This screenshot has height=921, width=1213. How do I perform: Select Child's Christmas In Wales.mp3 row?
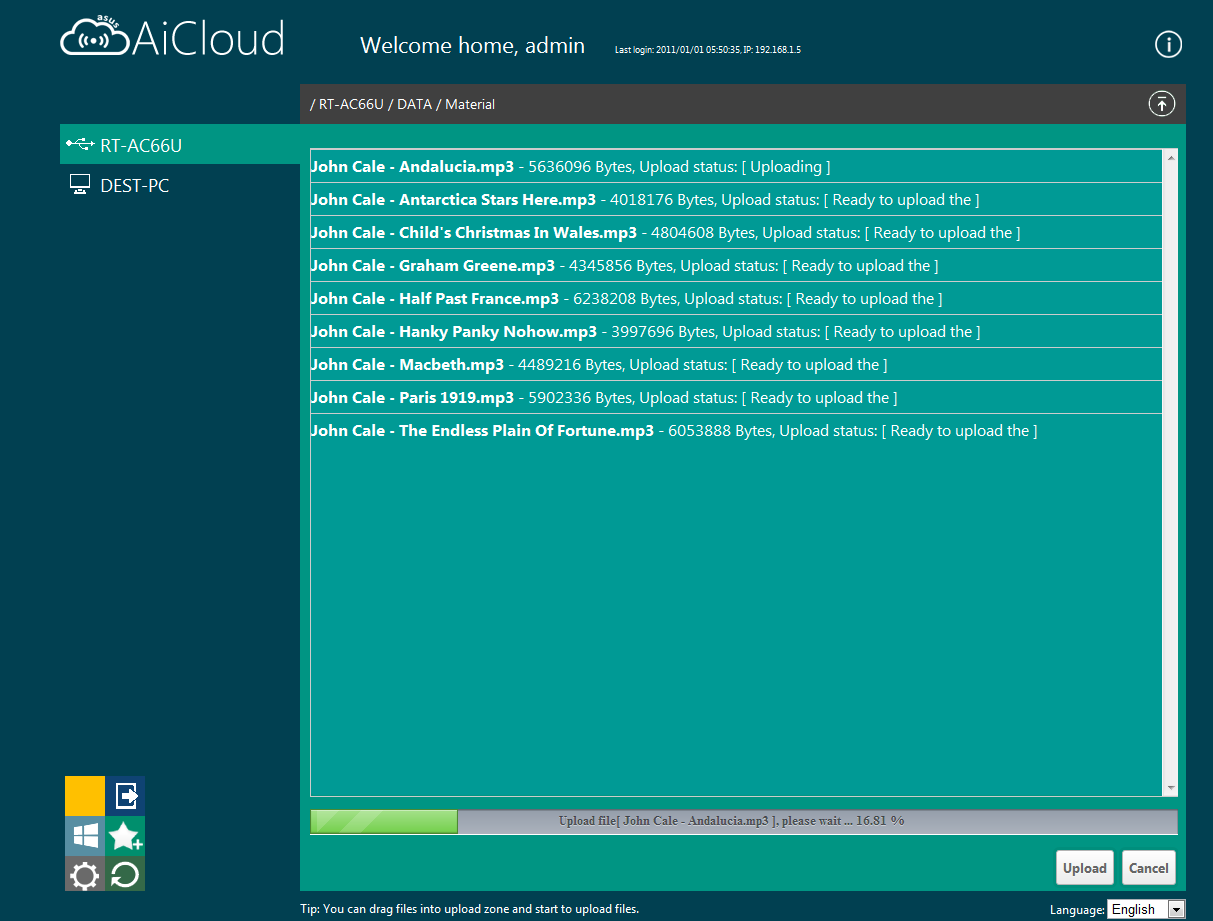pos(736,232)
